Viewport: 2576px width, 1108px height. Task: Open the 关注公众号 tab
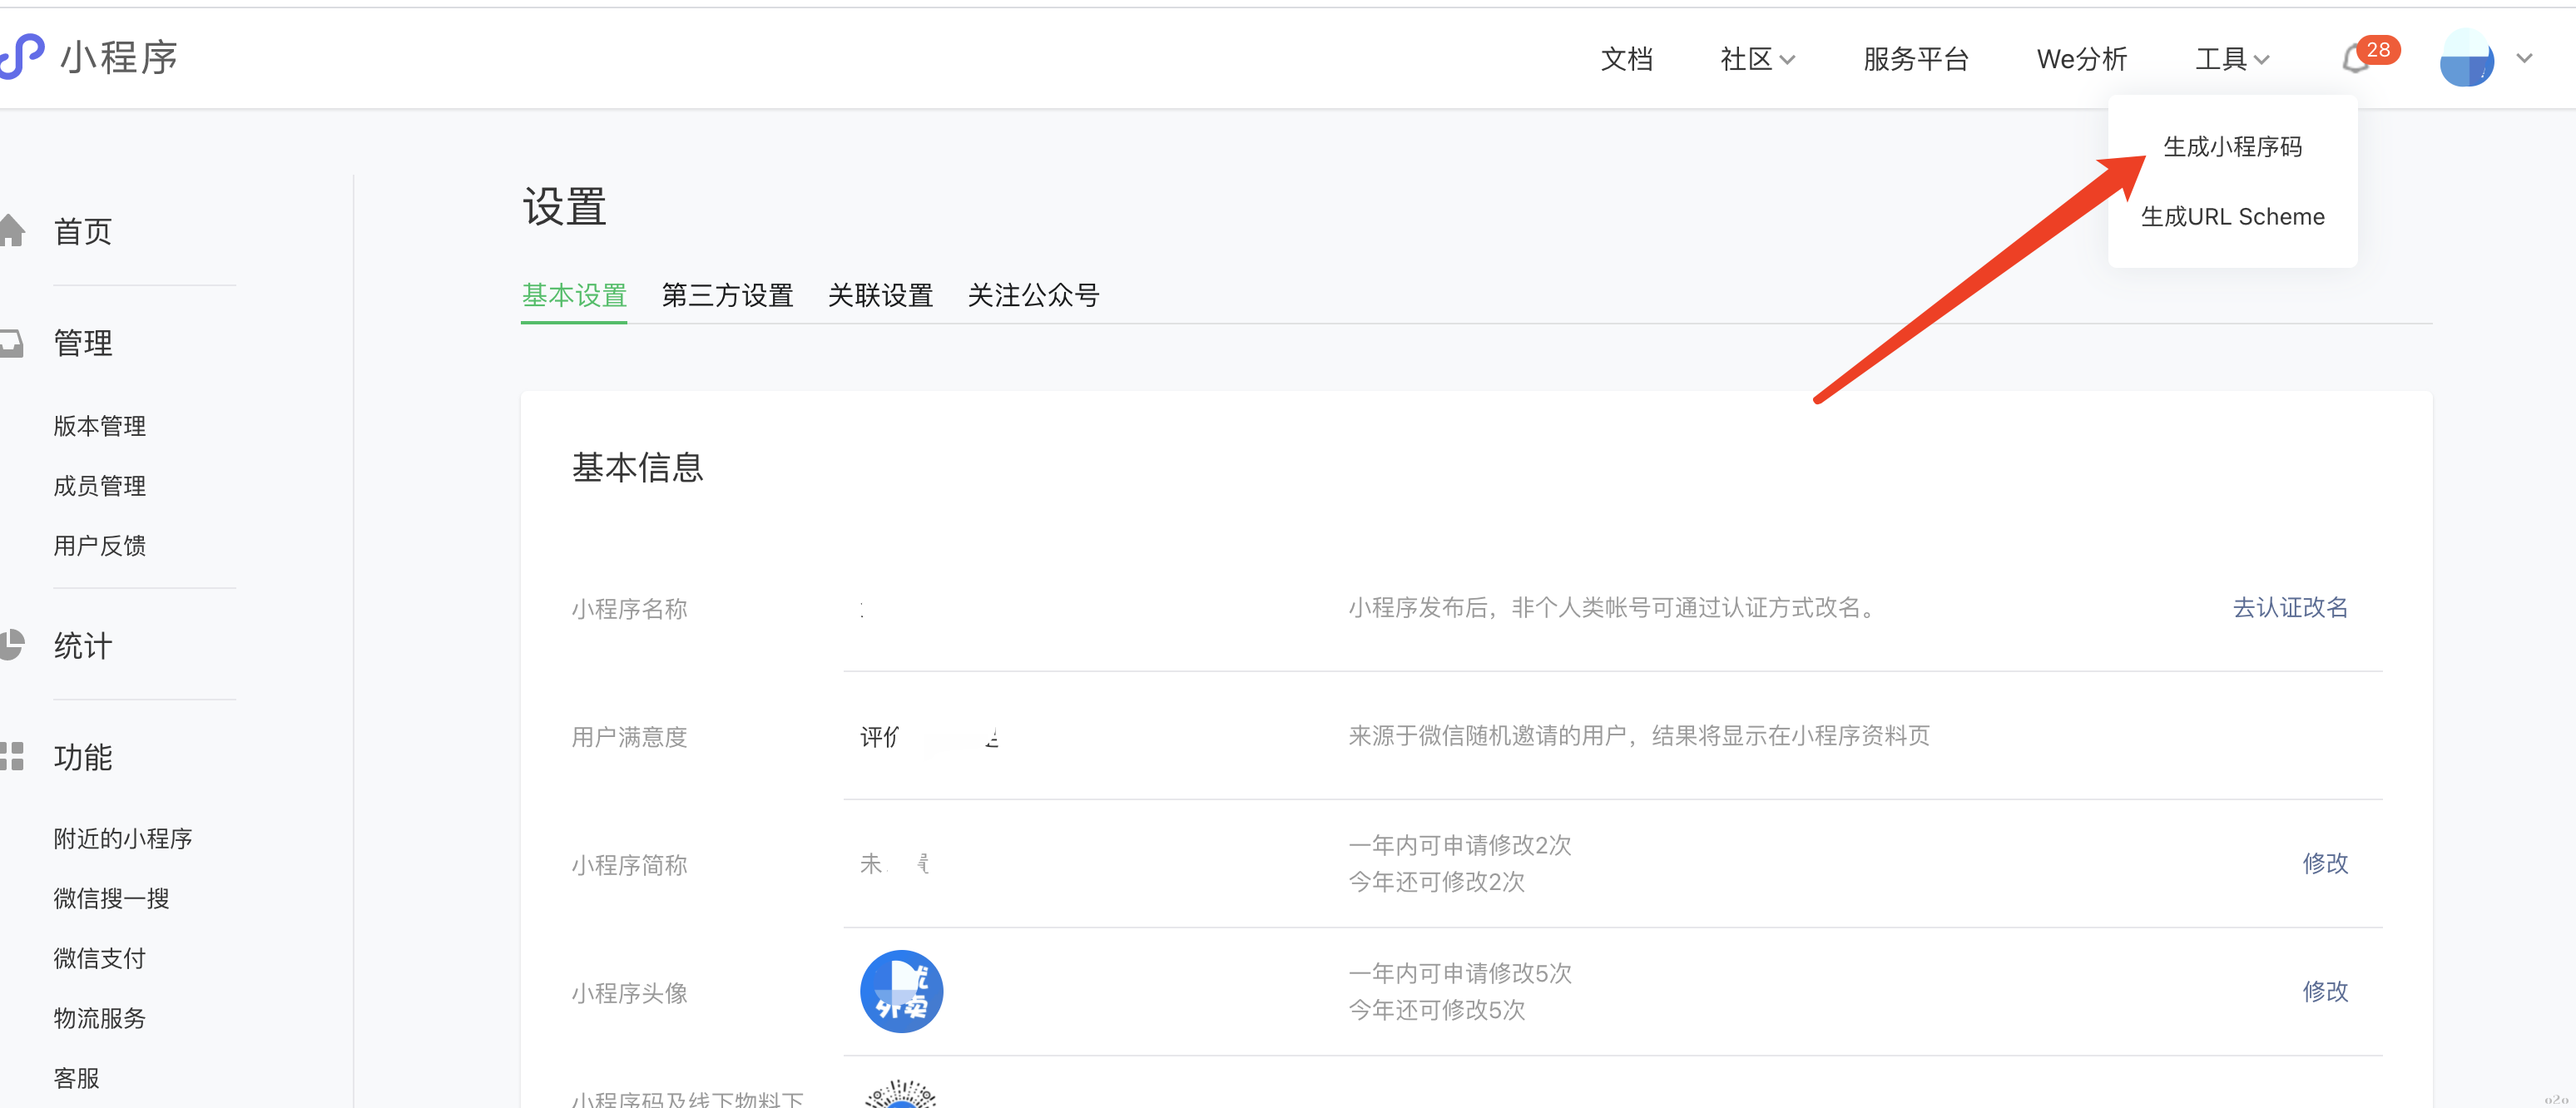point(1033,295)
